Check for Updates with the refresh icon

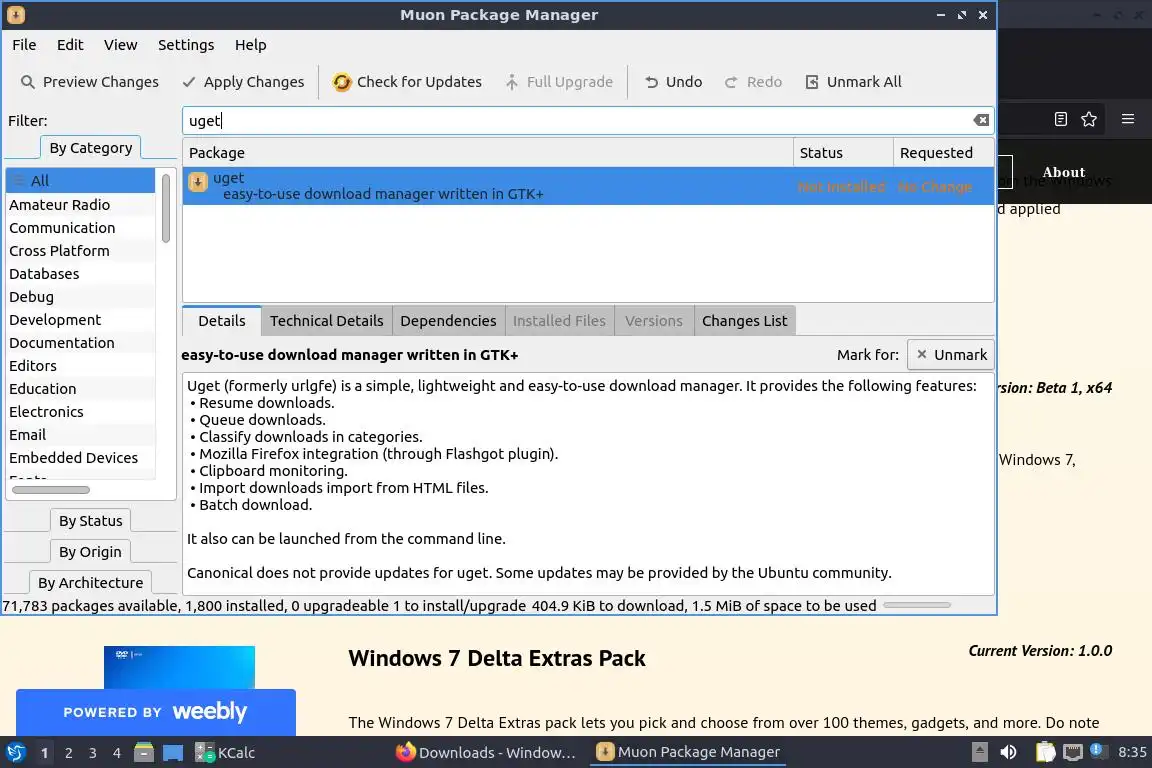click(407, 82)
